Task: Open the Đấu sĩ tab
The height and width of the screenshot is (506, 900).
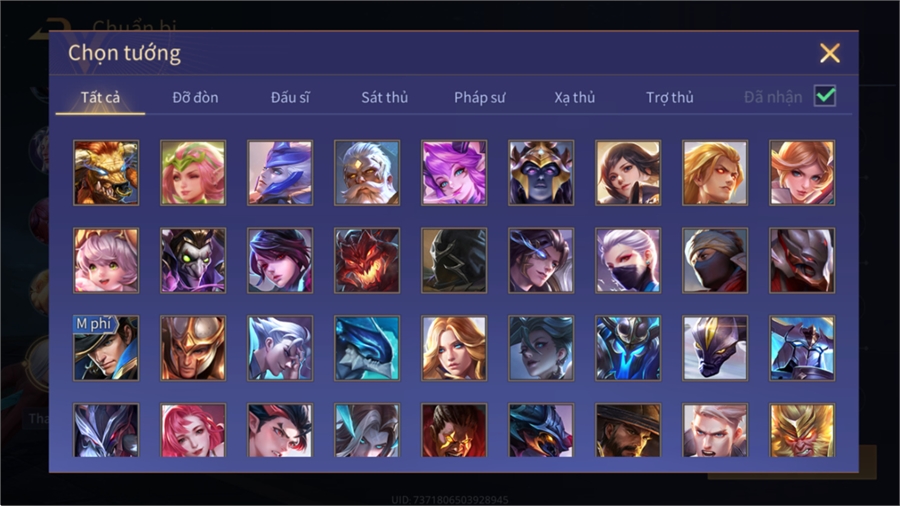Action: [290, 98]
